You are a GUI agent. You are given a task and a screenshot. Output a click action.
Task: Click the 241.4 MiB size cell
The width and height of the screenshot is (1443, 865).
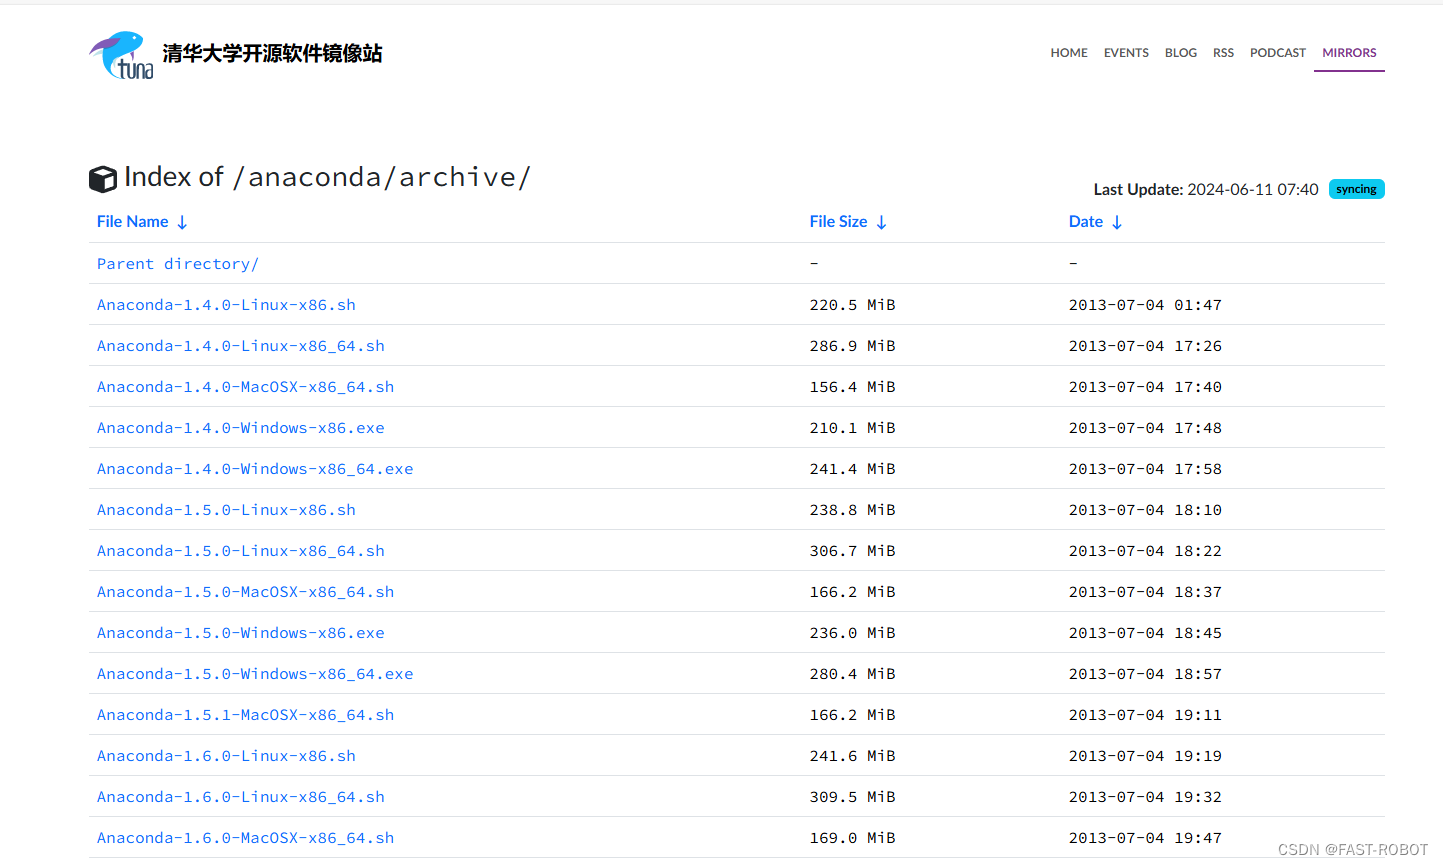pyautogui.click(x=852, y=469)
